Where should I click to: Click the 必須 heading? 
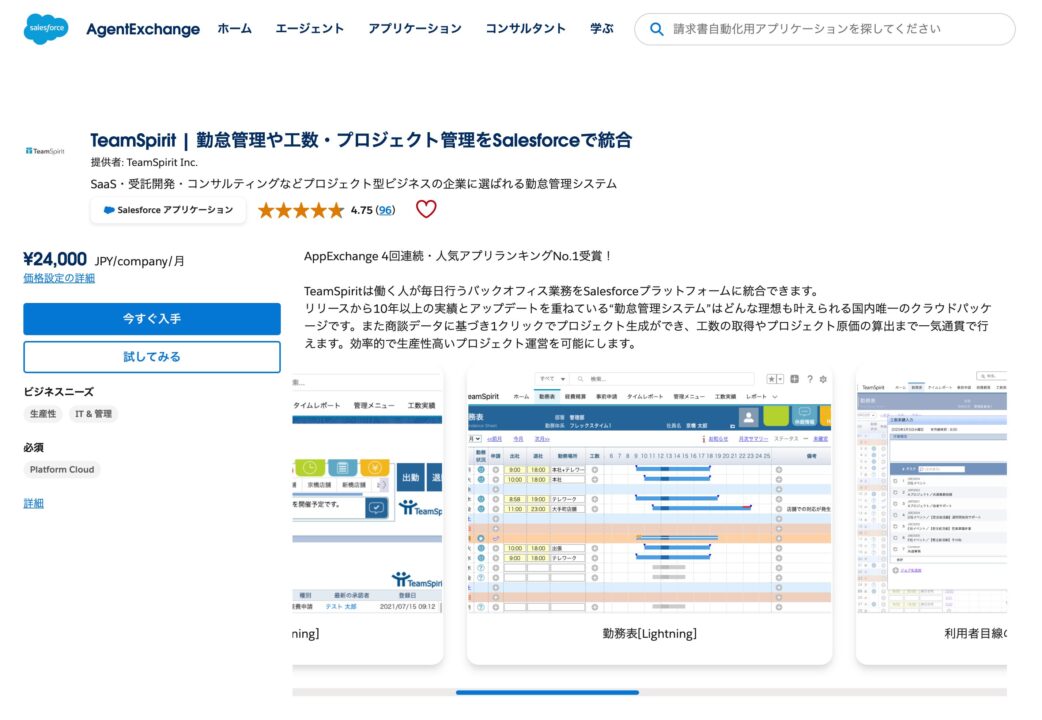tap(33, 447)
